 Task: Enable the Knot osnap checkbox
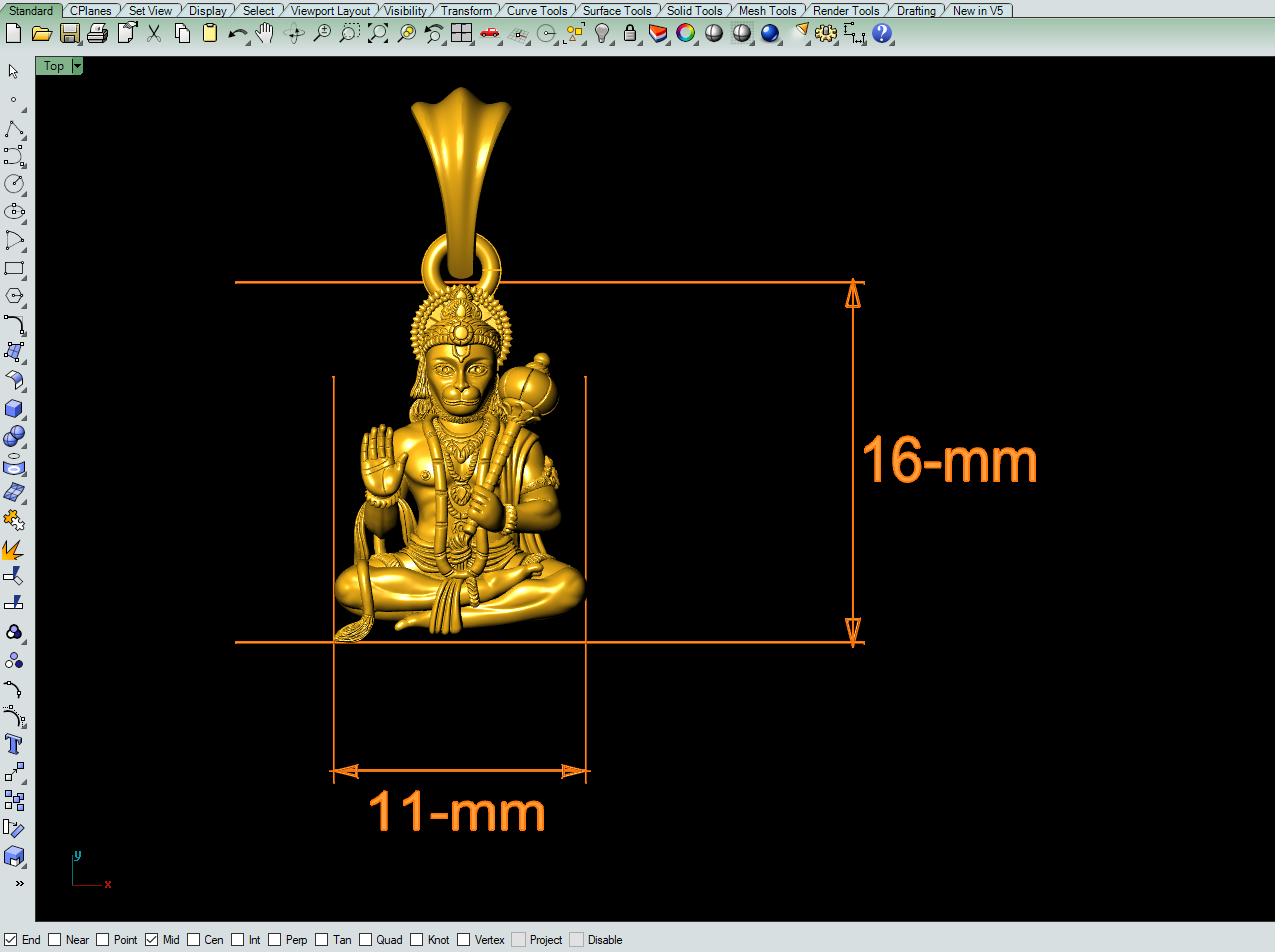417,940
